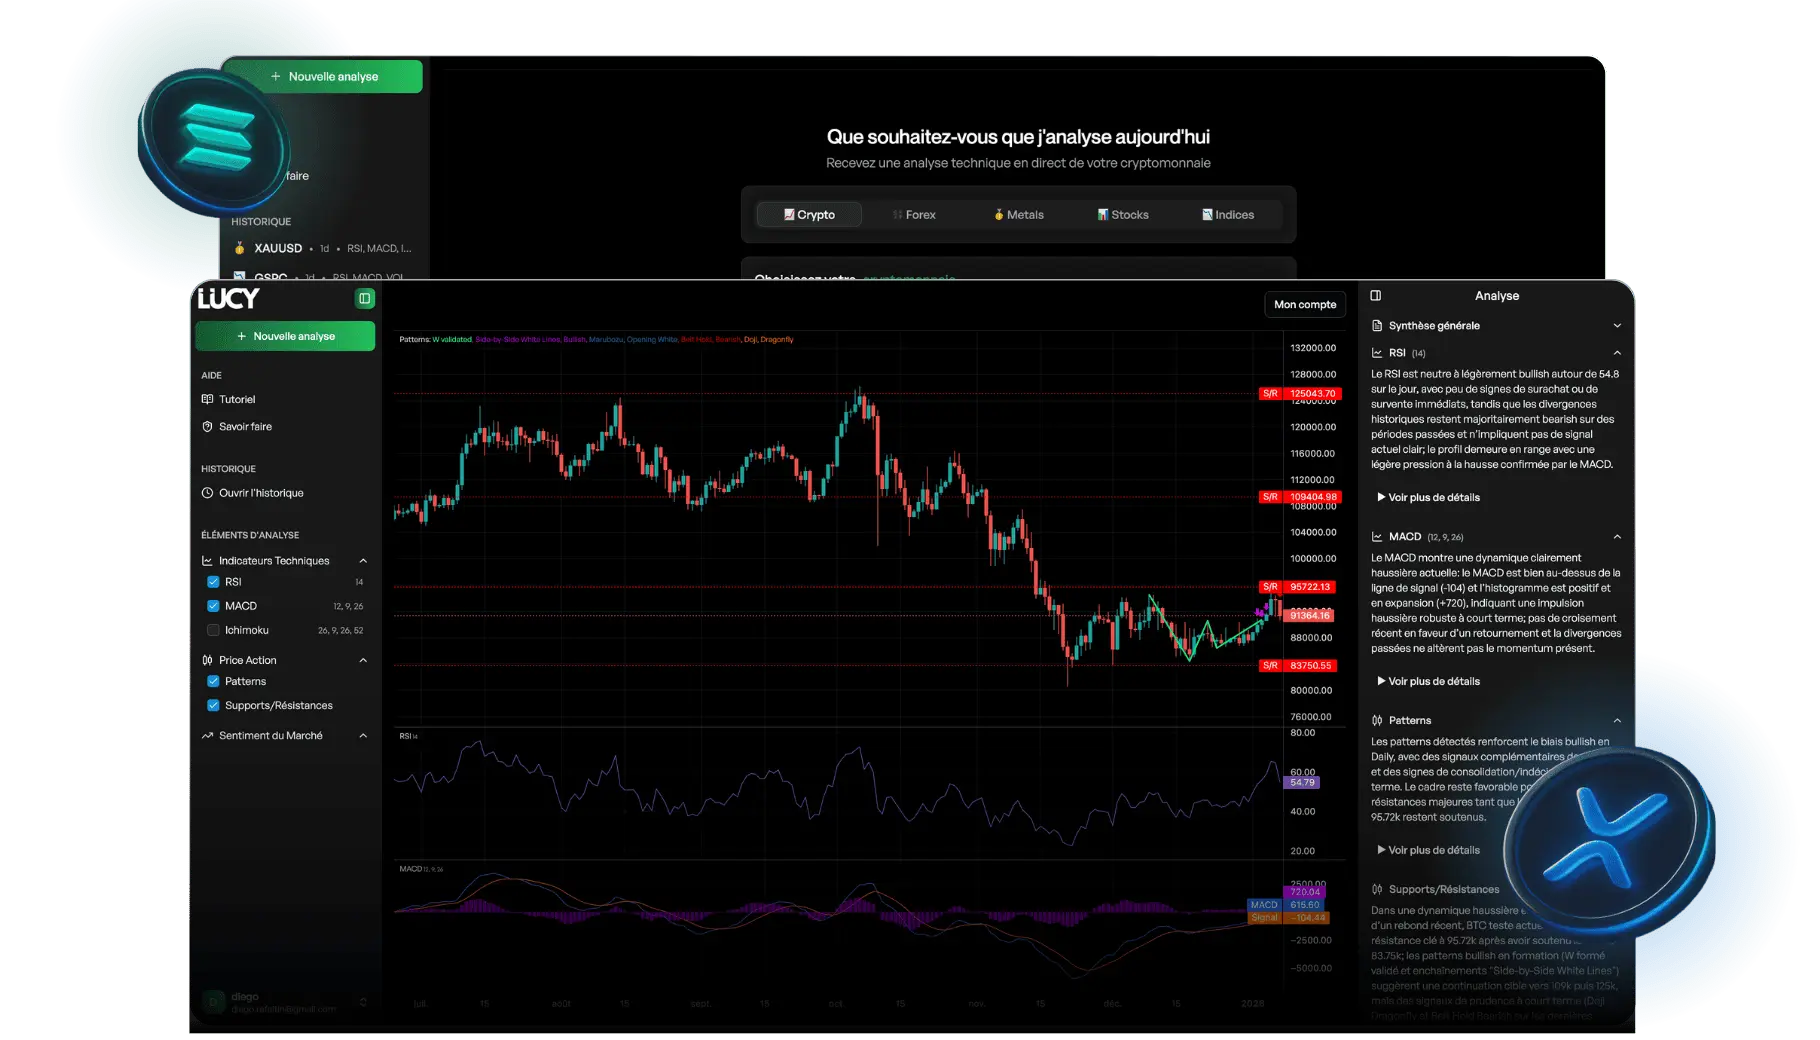Click the Ichimoku parameters 26, 9, 26, 52

(x=341, y=631)
